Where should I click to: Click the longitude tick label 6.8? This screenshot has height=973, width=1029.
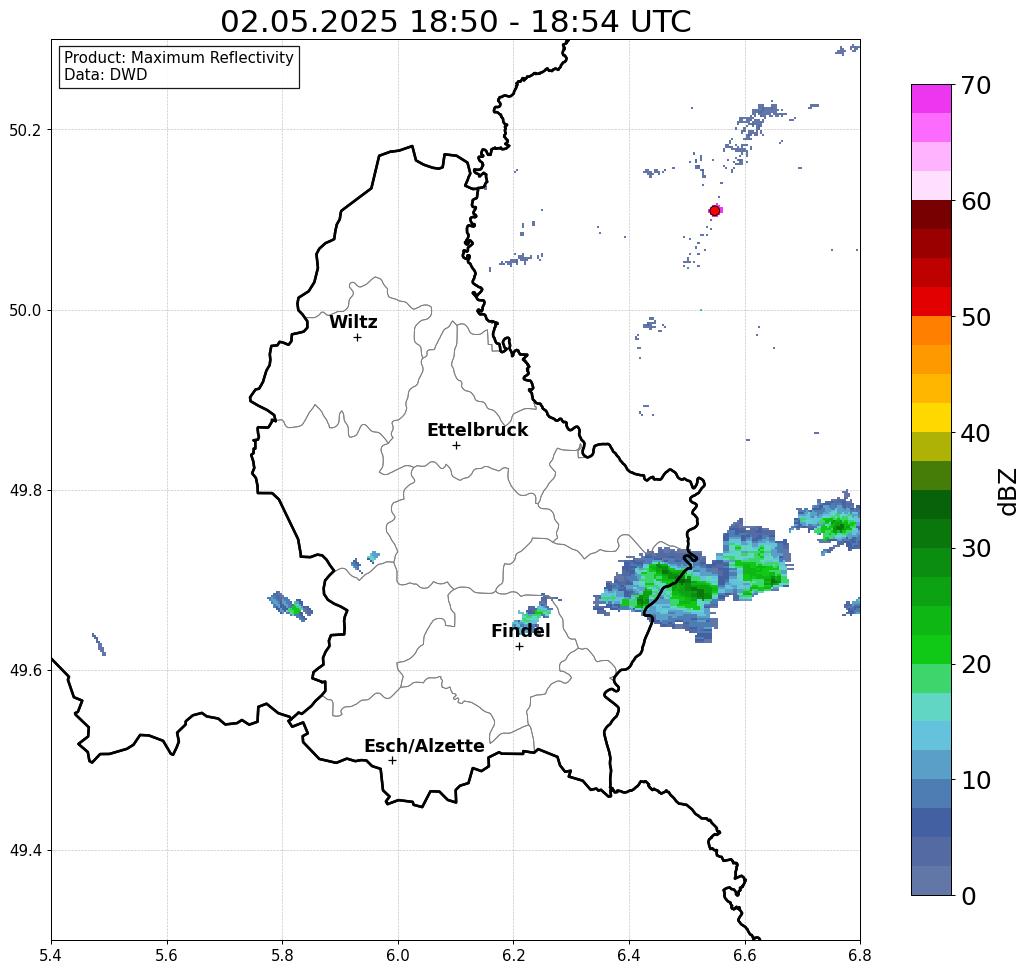(860, 955)
